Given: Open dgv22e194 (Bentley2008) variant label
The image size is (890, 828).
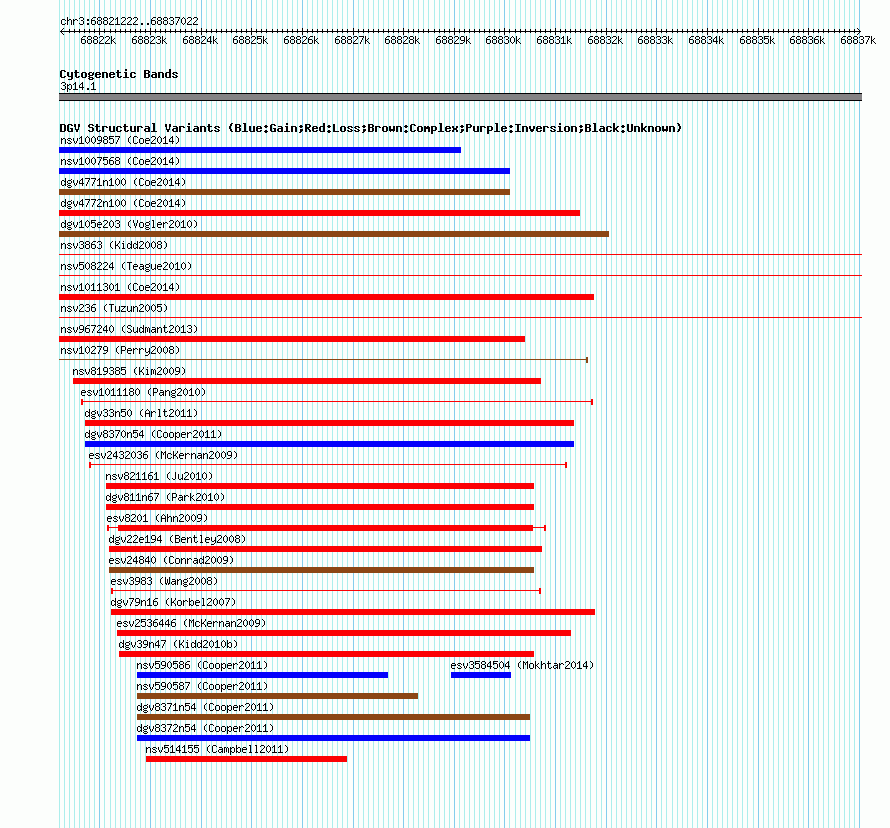Looking at the screenshot, I should point(177,539).
